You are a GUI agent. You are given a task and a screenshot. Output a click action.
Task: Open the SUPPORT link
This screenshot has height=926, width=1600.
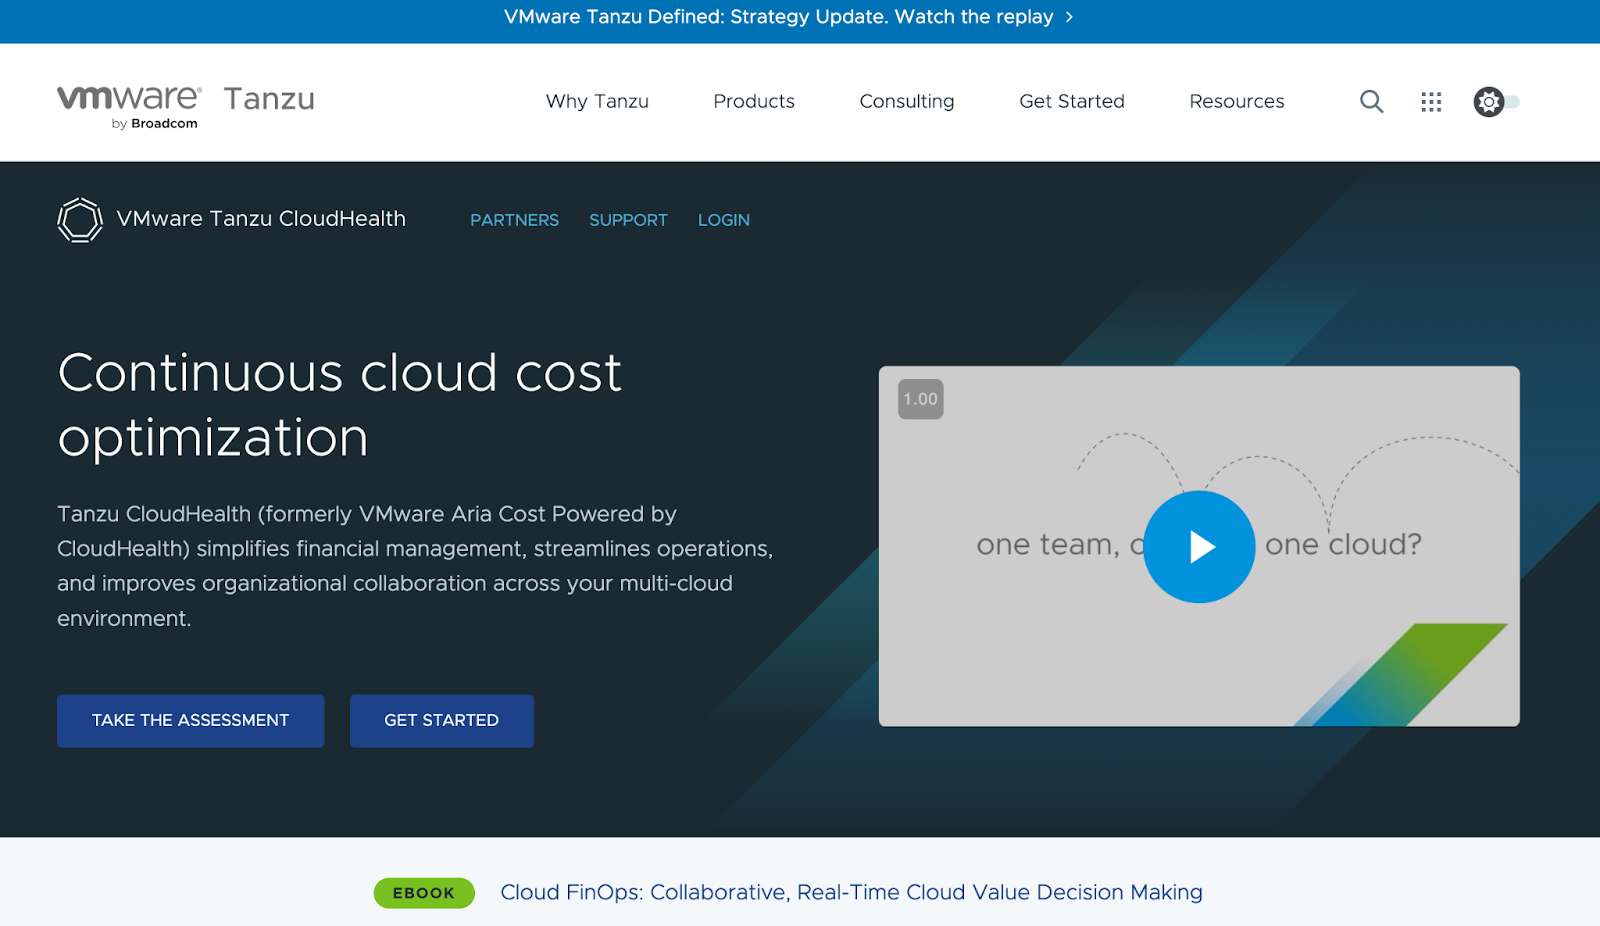tap(628, 220)
